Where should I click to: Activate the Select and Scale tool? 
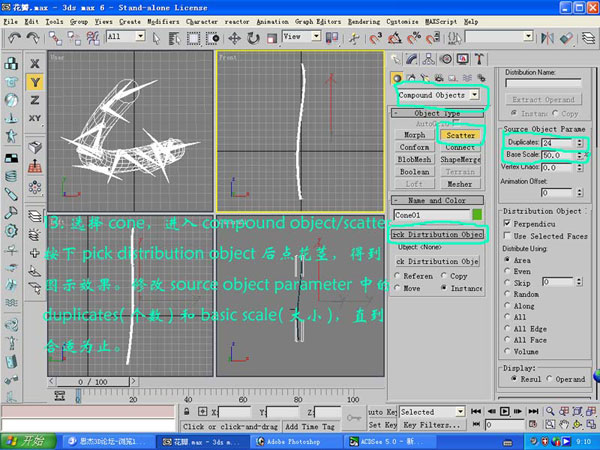pos(272,38)
